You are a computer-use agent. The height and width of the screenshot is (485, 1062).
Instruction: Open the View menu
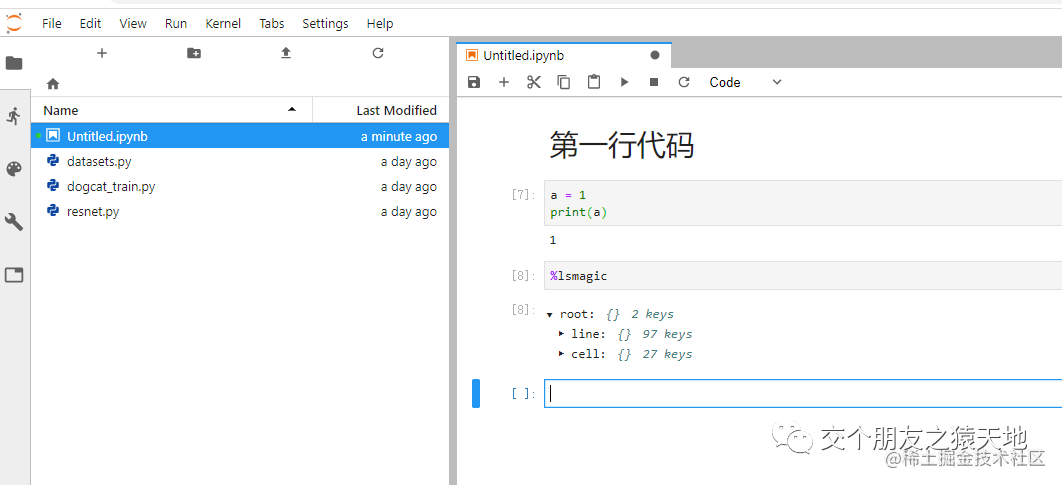point(133,23)
